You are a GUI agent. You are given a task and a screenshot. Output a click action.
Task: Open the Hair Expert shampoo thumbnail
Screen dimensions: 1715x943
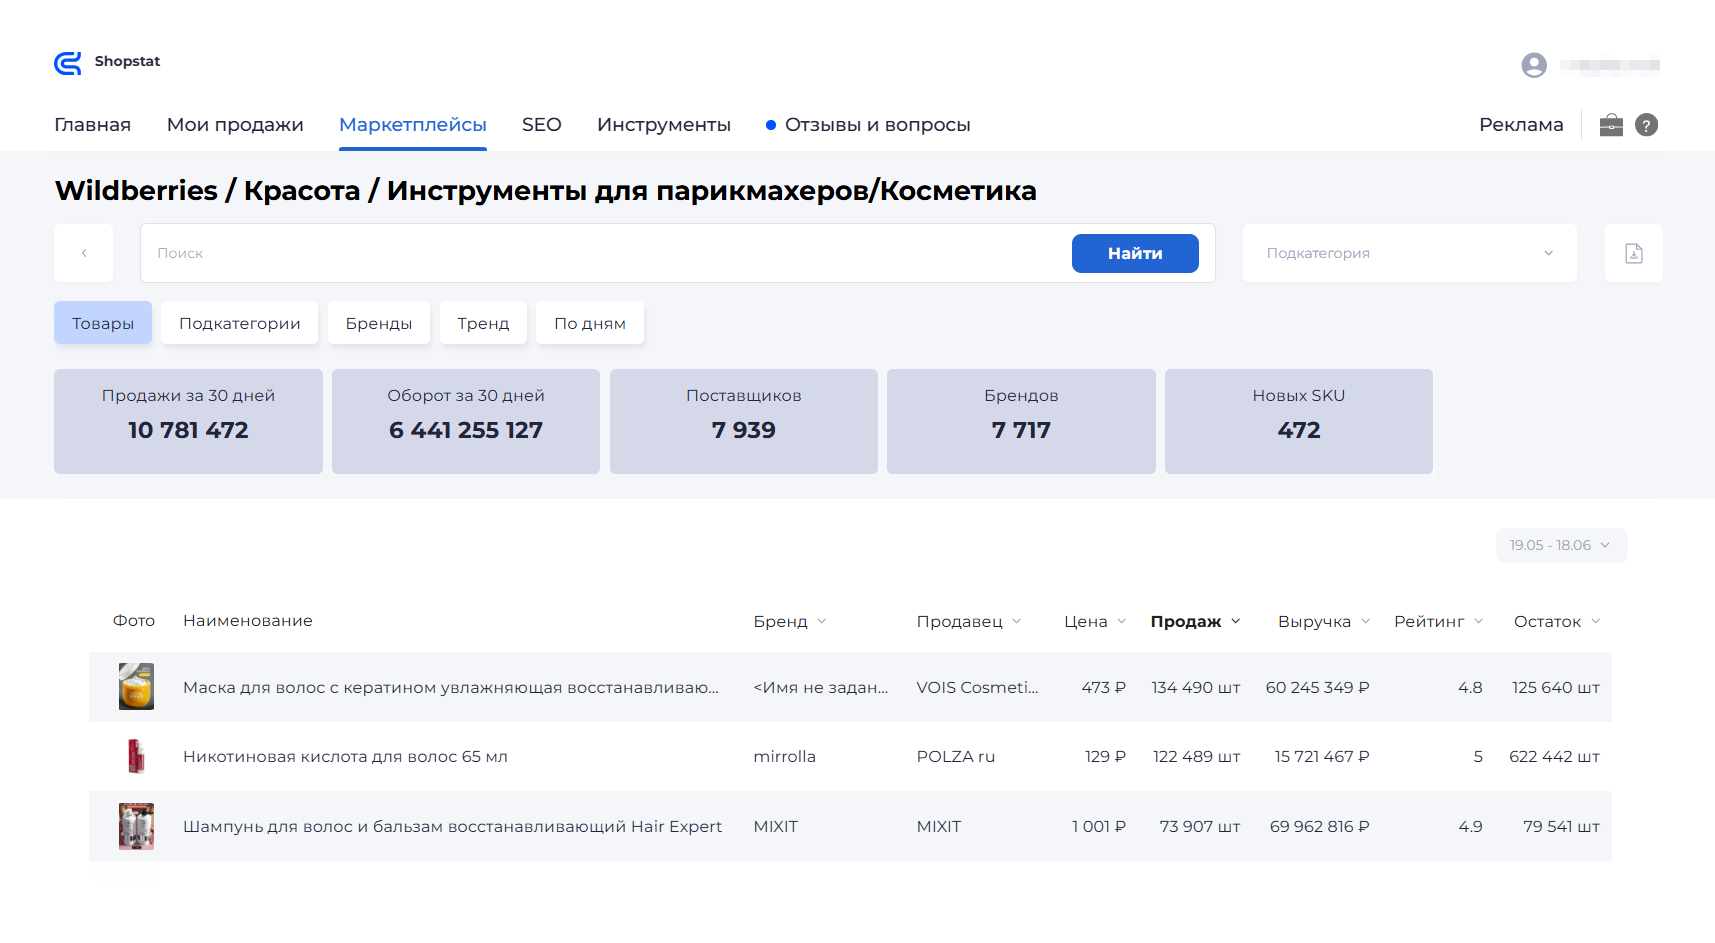[x=136, y=826]
